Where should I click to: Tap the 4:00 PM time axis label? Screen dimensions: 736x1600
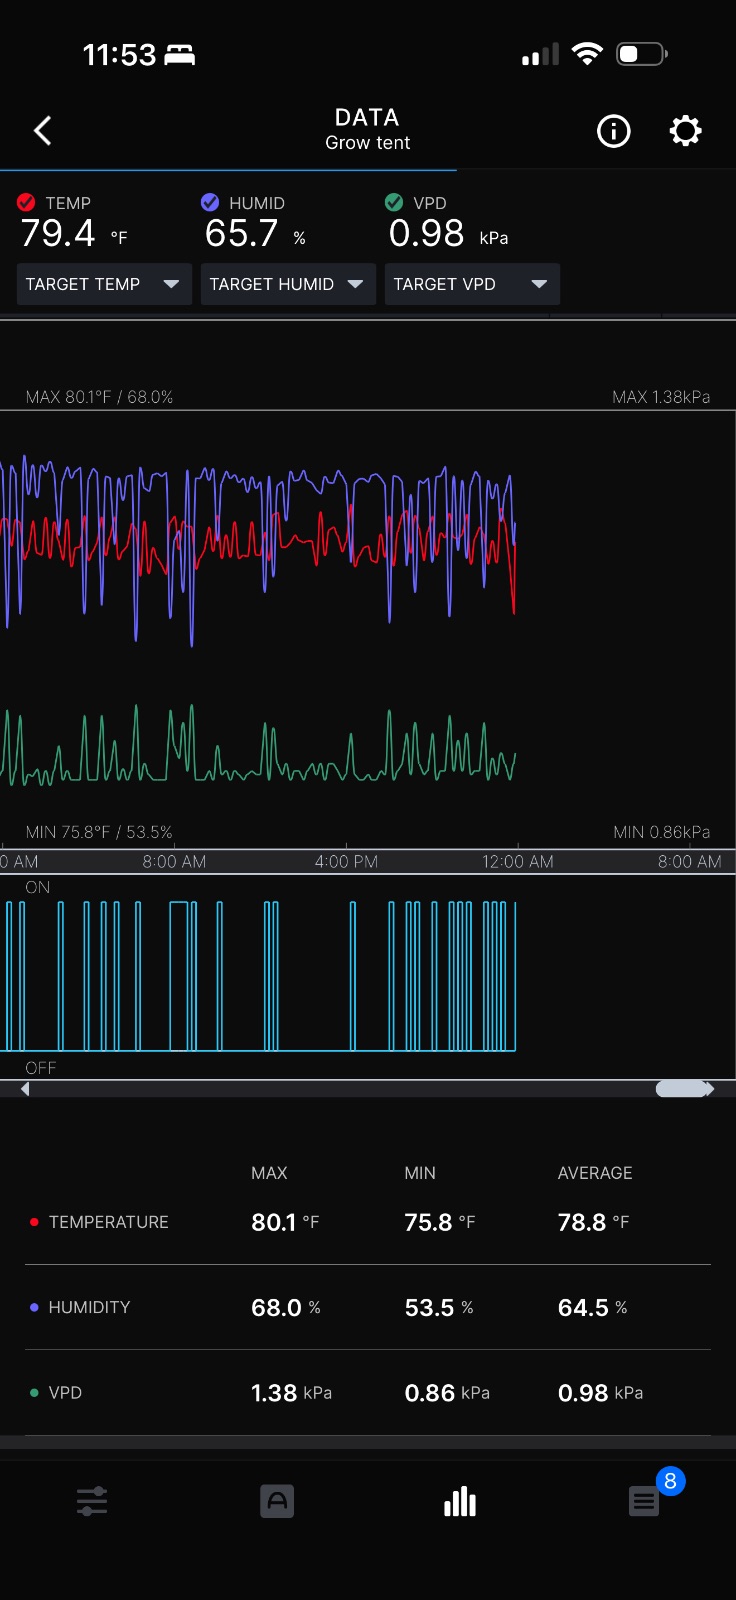click(x=346, y=862)
